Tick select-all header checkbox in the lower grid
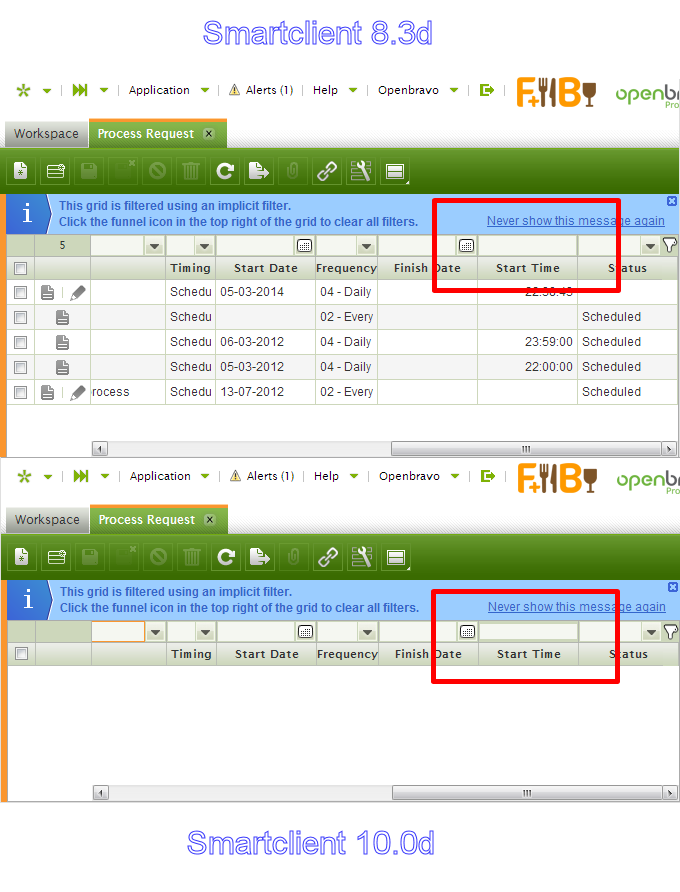This screenshot has width=680, height=892. click(21, 654)
